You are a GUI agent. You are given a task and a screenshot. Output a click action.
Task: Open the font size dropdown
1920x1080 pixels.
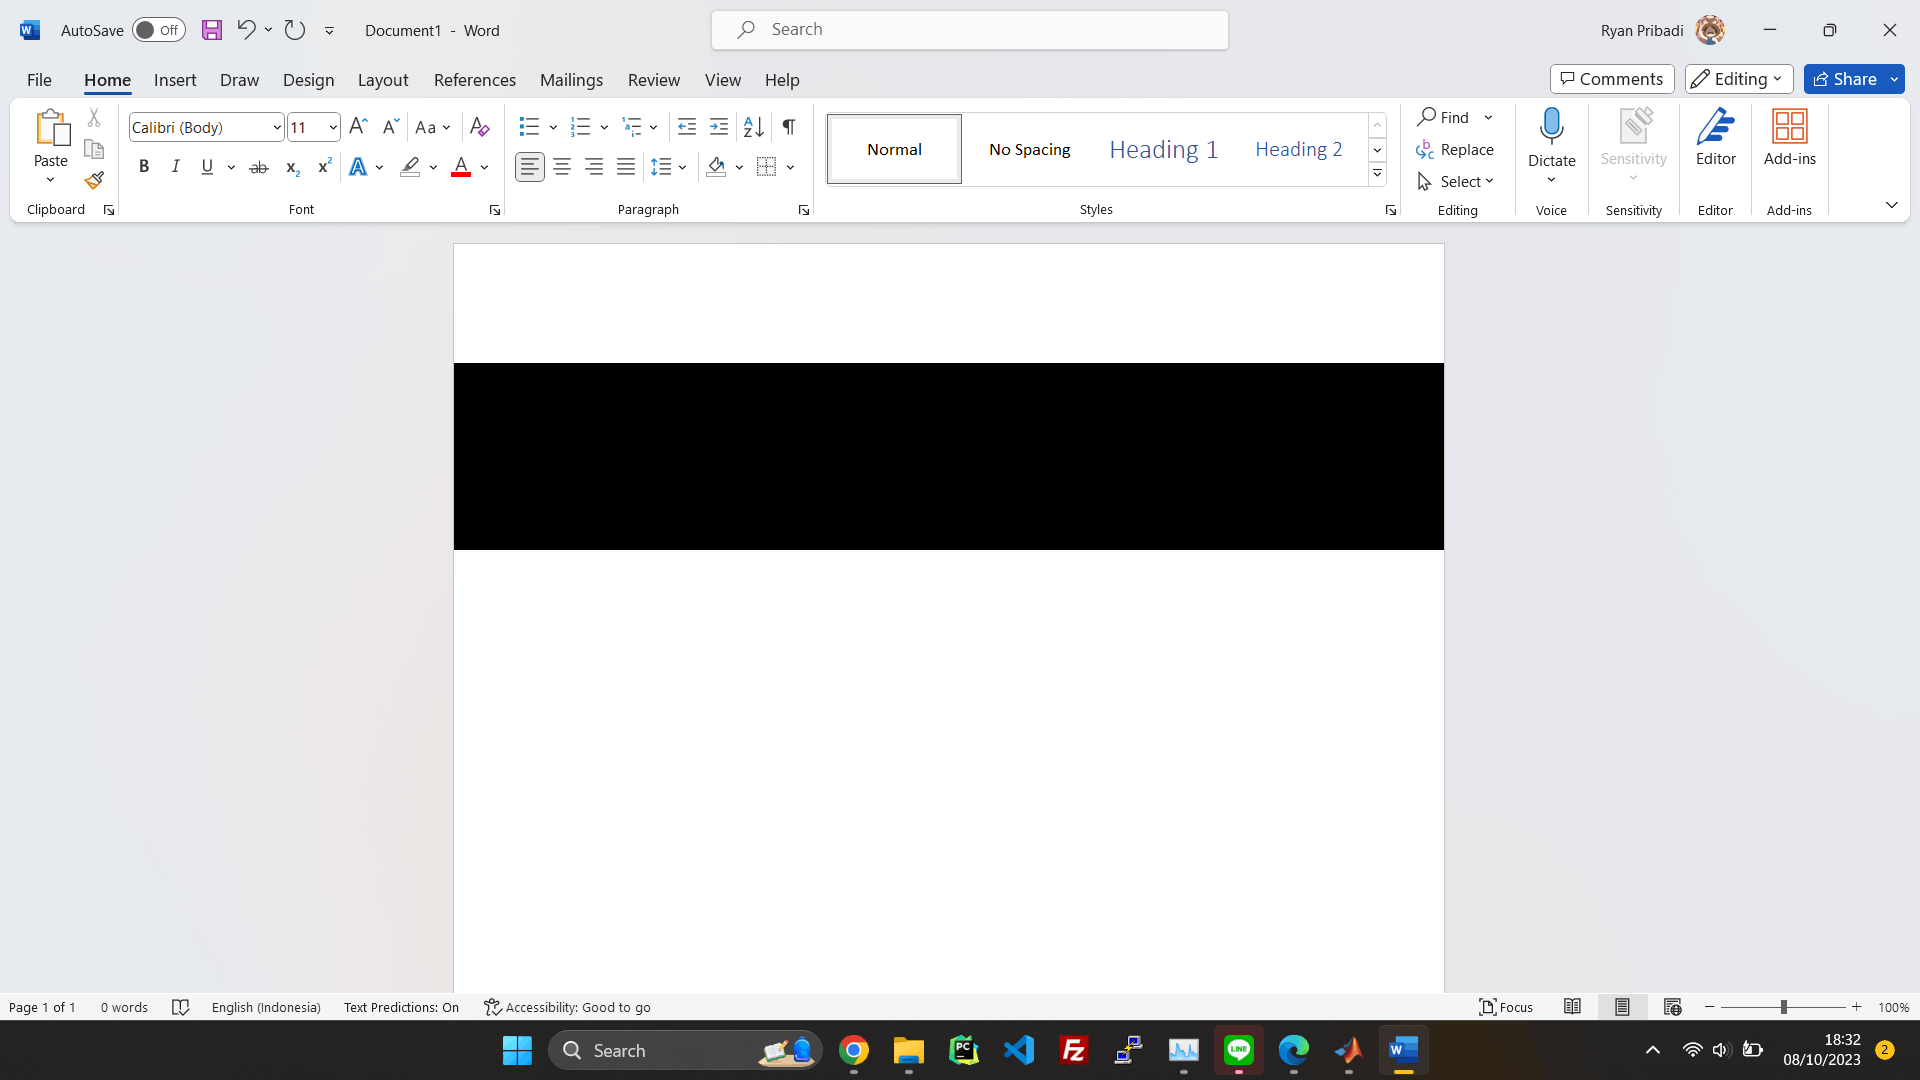click(x=332, y=128)
